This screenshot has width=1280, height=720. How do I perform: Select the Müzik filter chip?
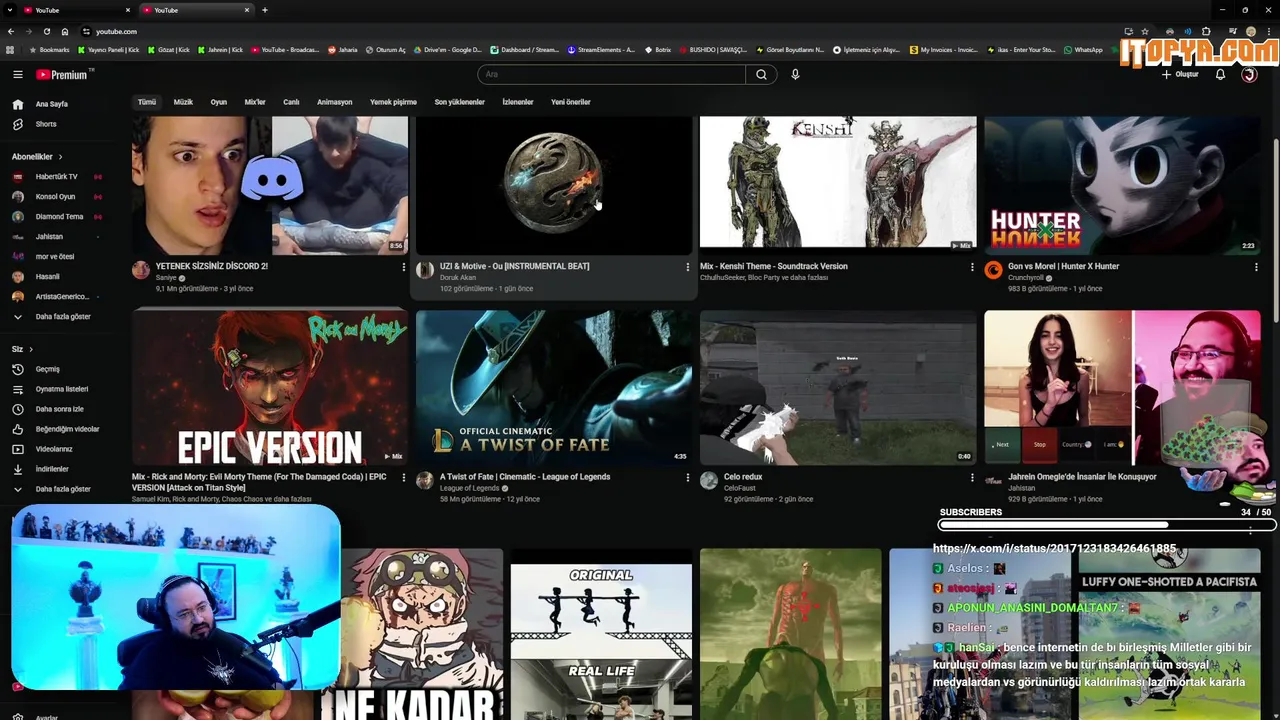[x=183, y=102]
